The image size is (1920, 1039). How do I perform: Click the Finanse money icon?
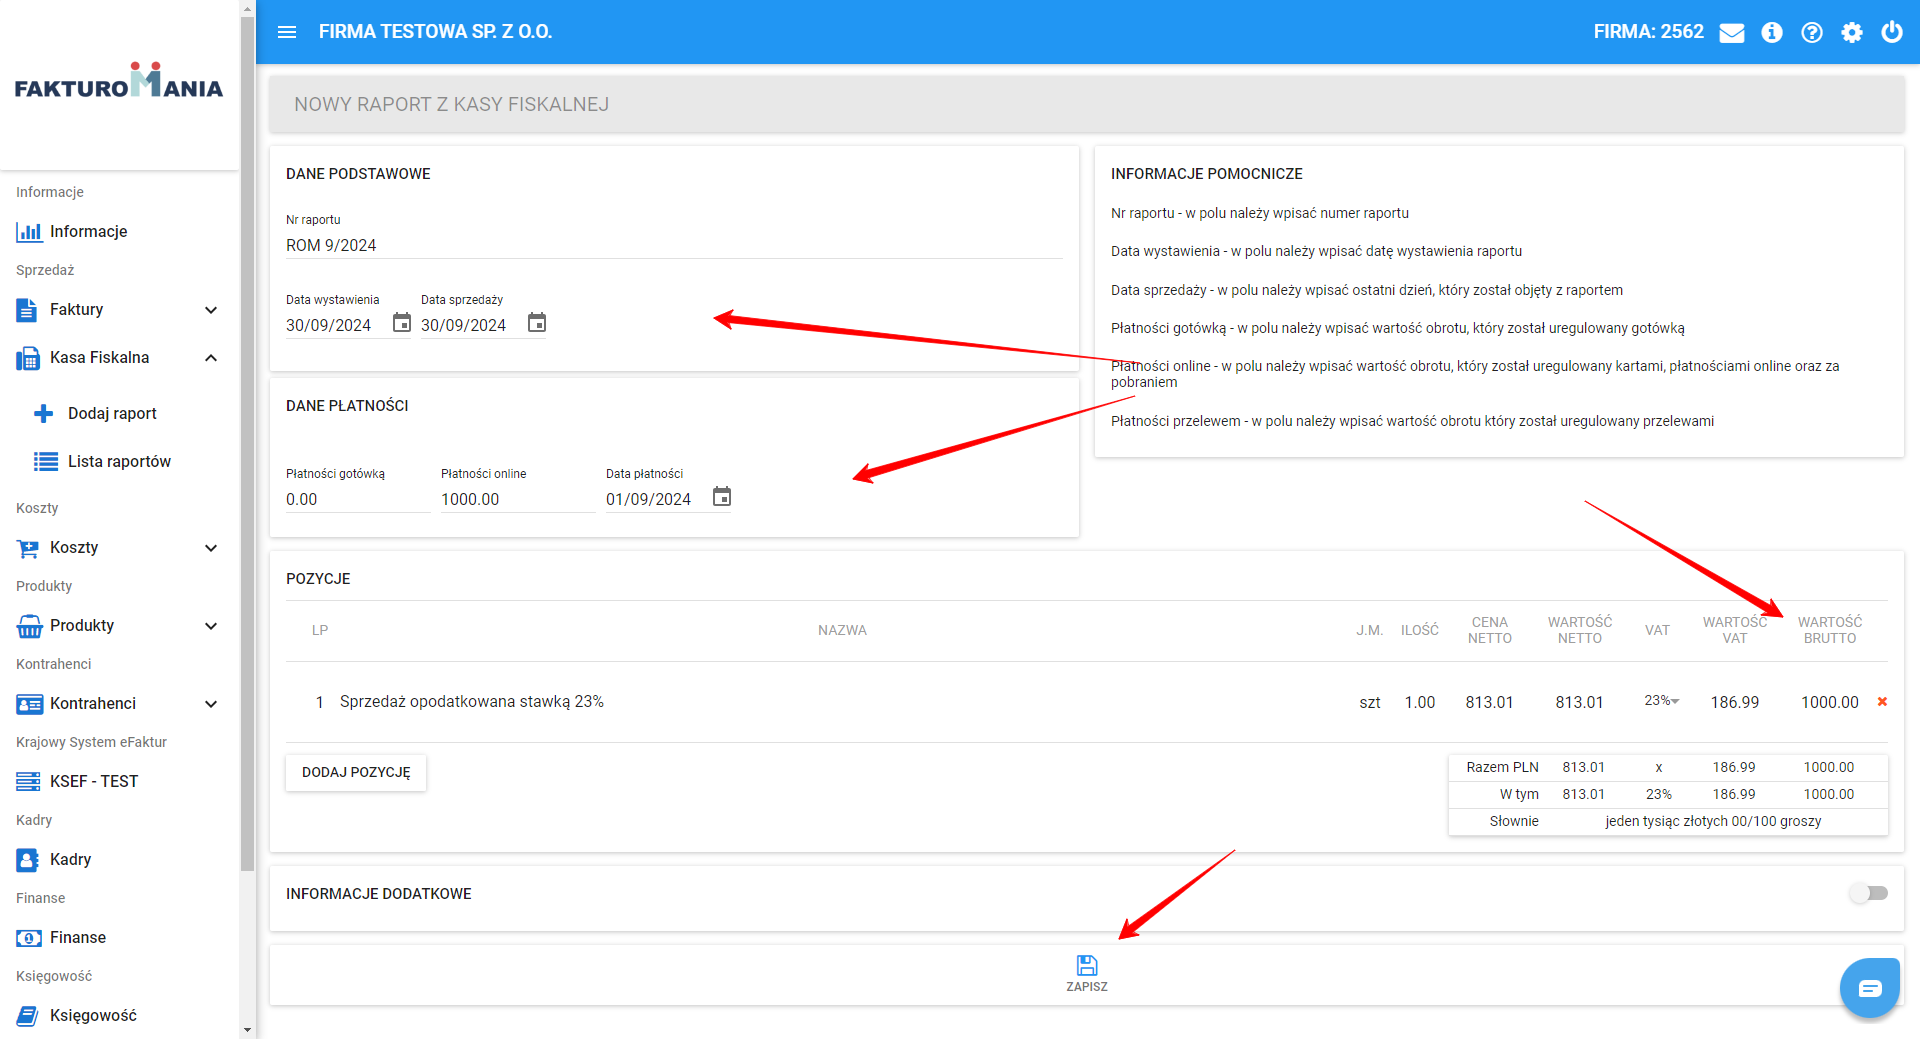tap(28, 938)
